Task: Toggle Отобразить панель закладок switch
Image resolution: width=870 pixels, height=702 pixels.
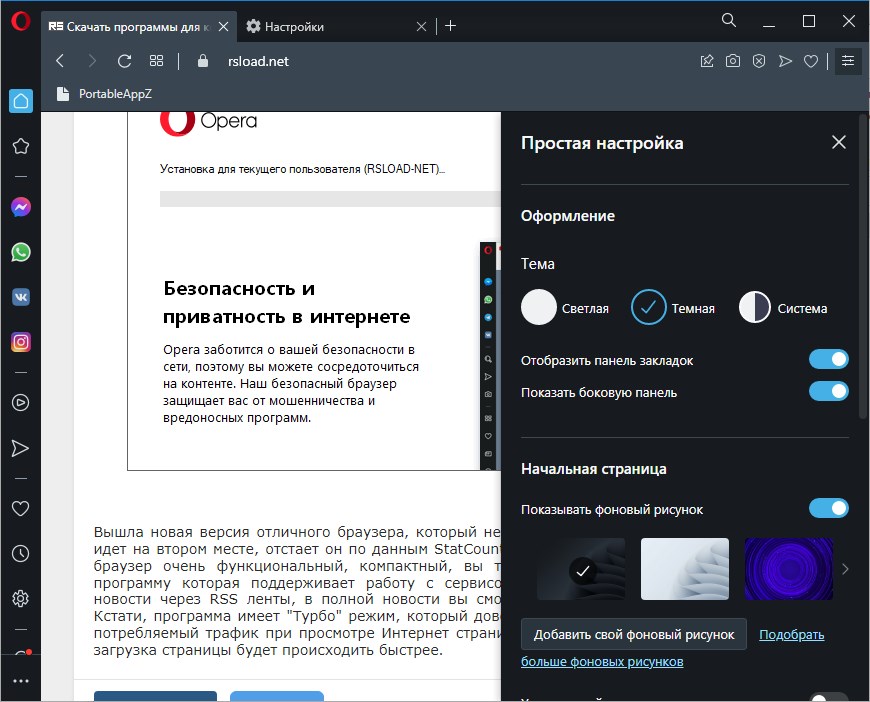Action: 828,360
